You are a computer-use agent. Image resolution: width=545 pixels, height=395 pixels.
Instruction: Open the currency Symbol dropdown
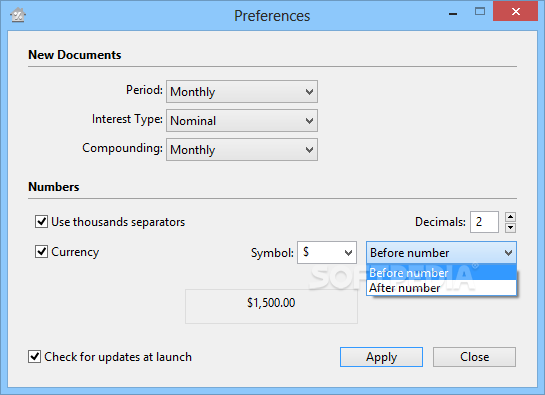(x=327, y=252)
